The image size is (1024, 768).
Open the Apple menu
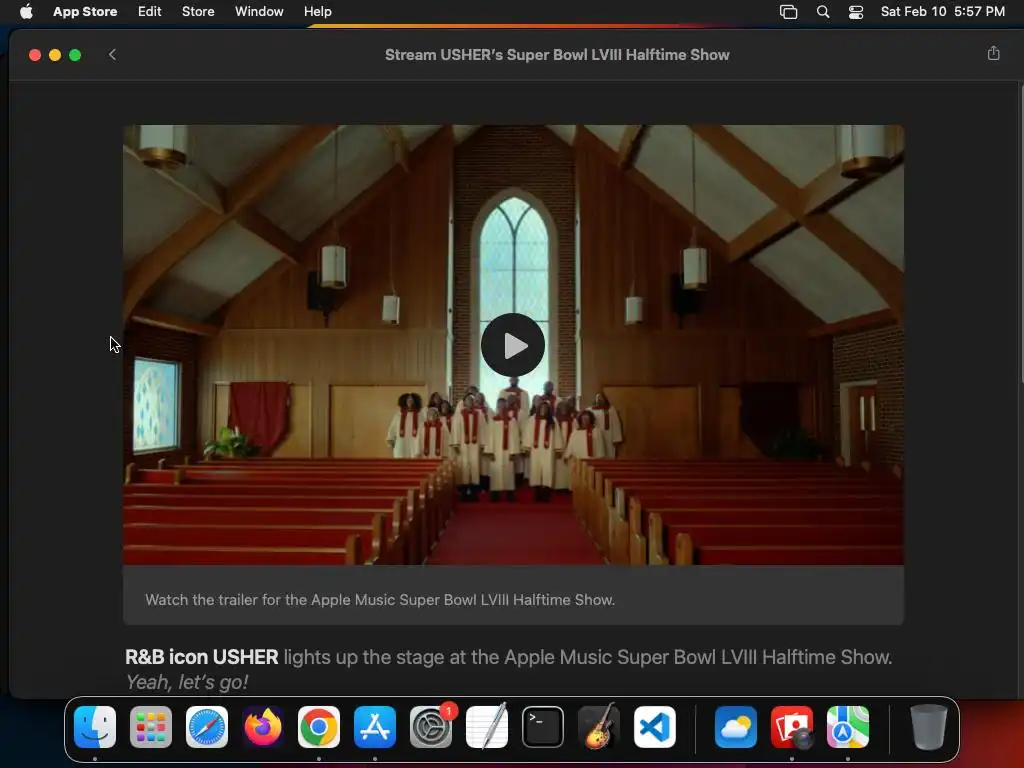(x=26, y=12)
